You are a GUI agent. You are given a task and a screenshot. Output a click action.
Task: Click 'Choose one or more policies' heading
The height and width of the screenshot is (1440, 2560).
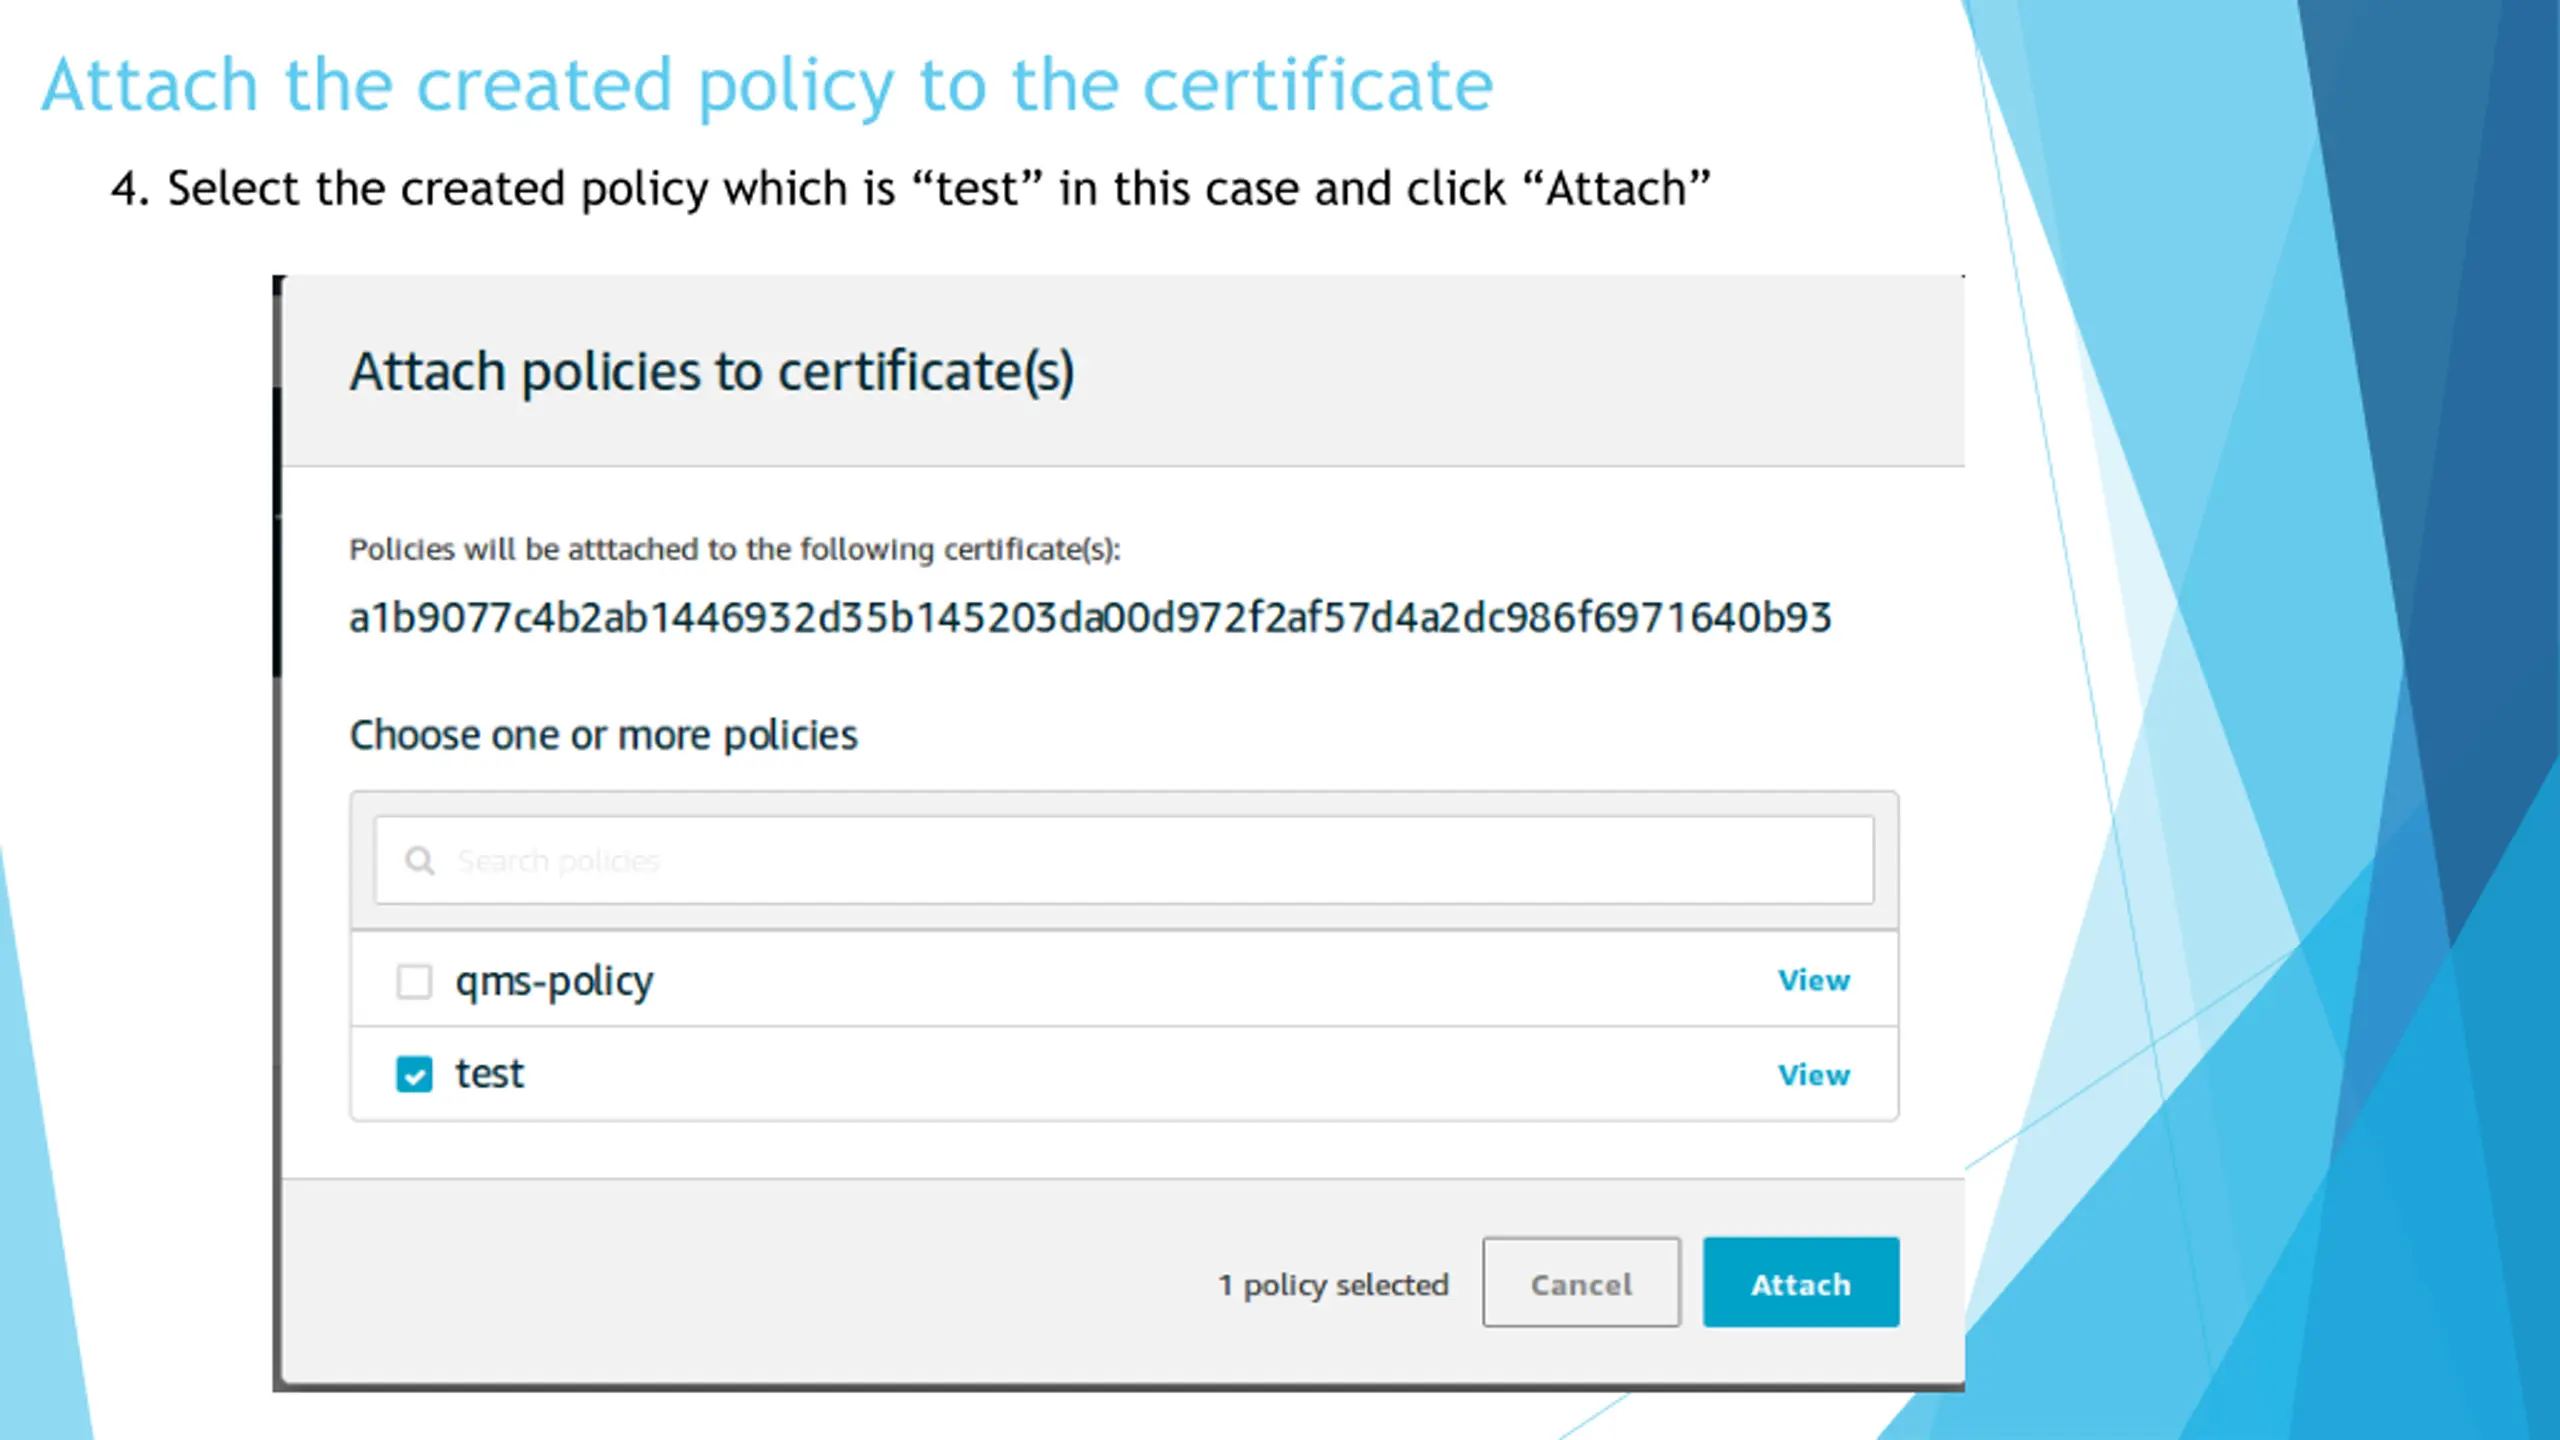(603, 736)
